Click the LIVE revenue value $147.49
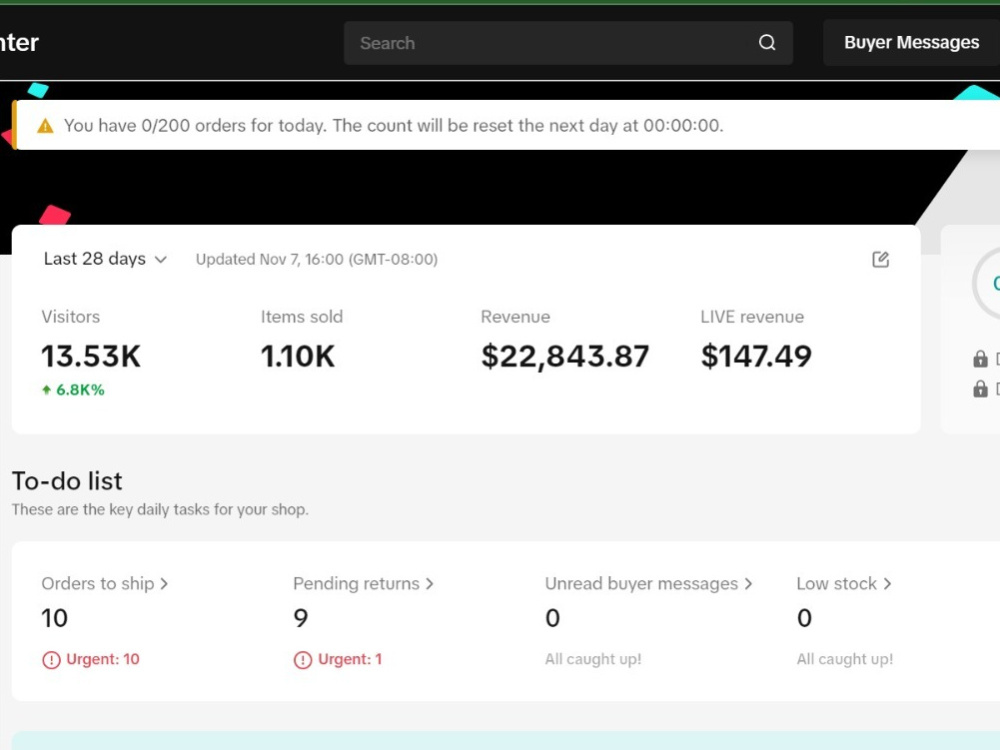Screen dimensions: 1000x750 (x=756, y=356)
